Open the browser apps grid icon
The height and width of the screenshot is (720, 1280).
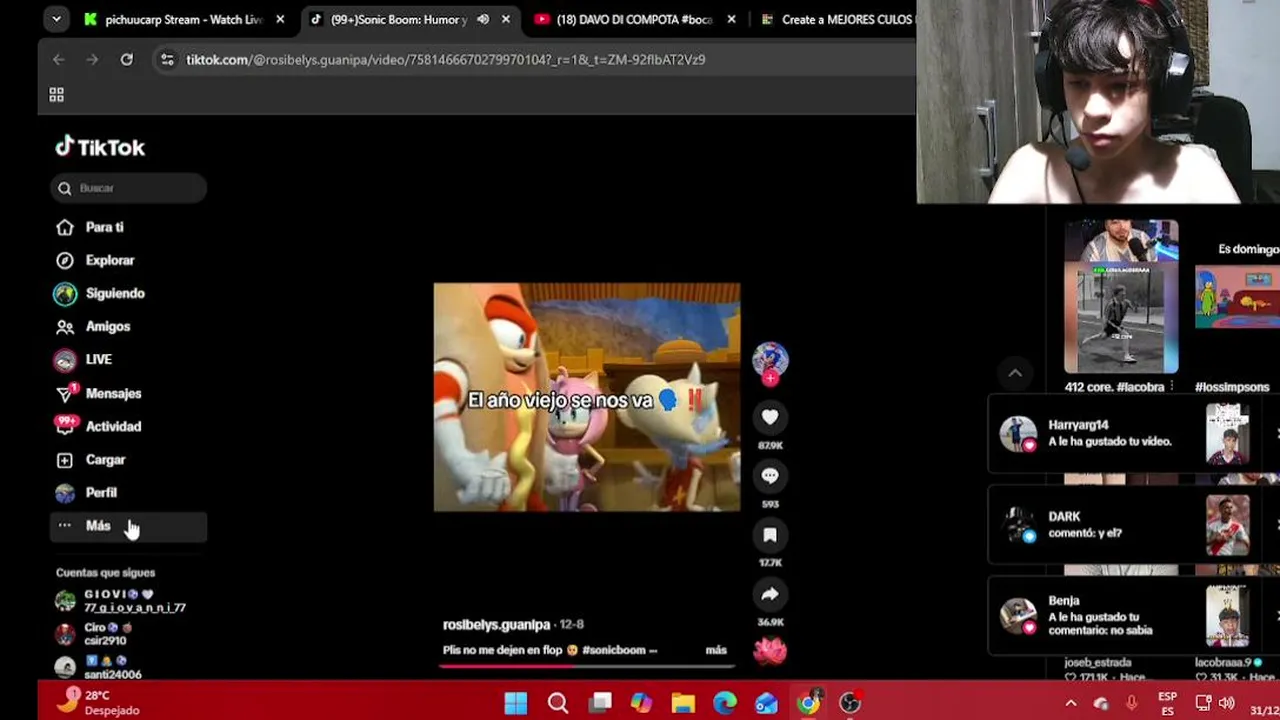(57, 94)
